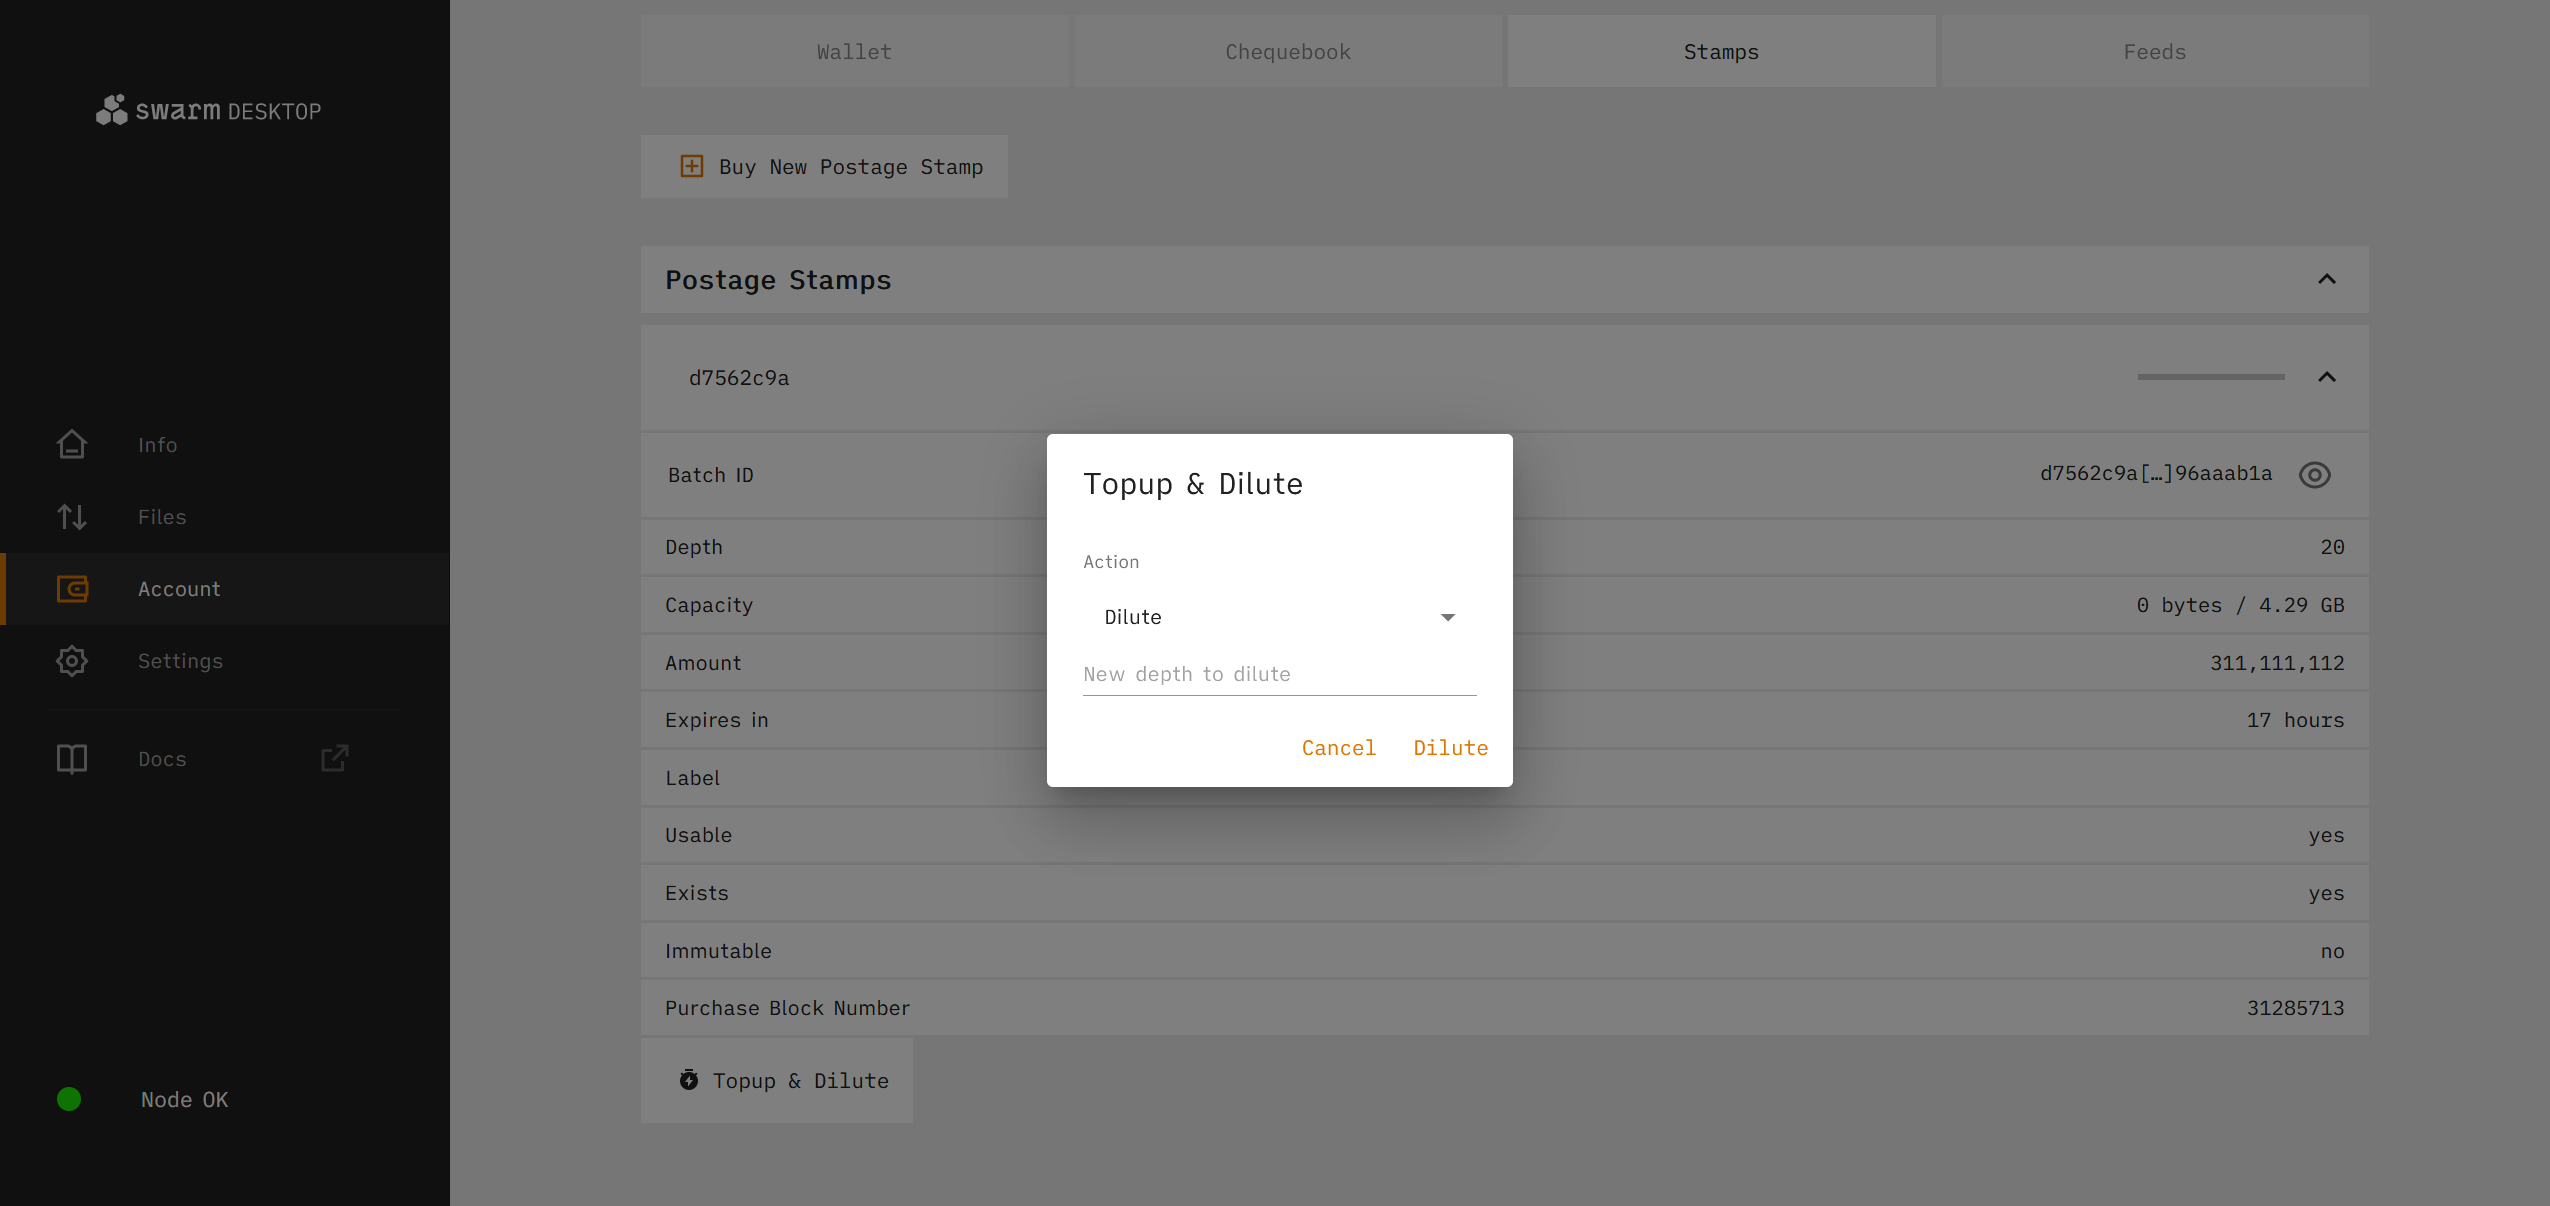This screenshot has width=2550, height=1206.
Task: Click the external link icon beside Docs
Action: coord(335,759)
